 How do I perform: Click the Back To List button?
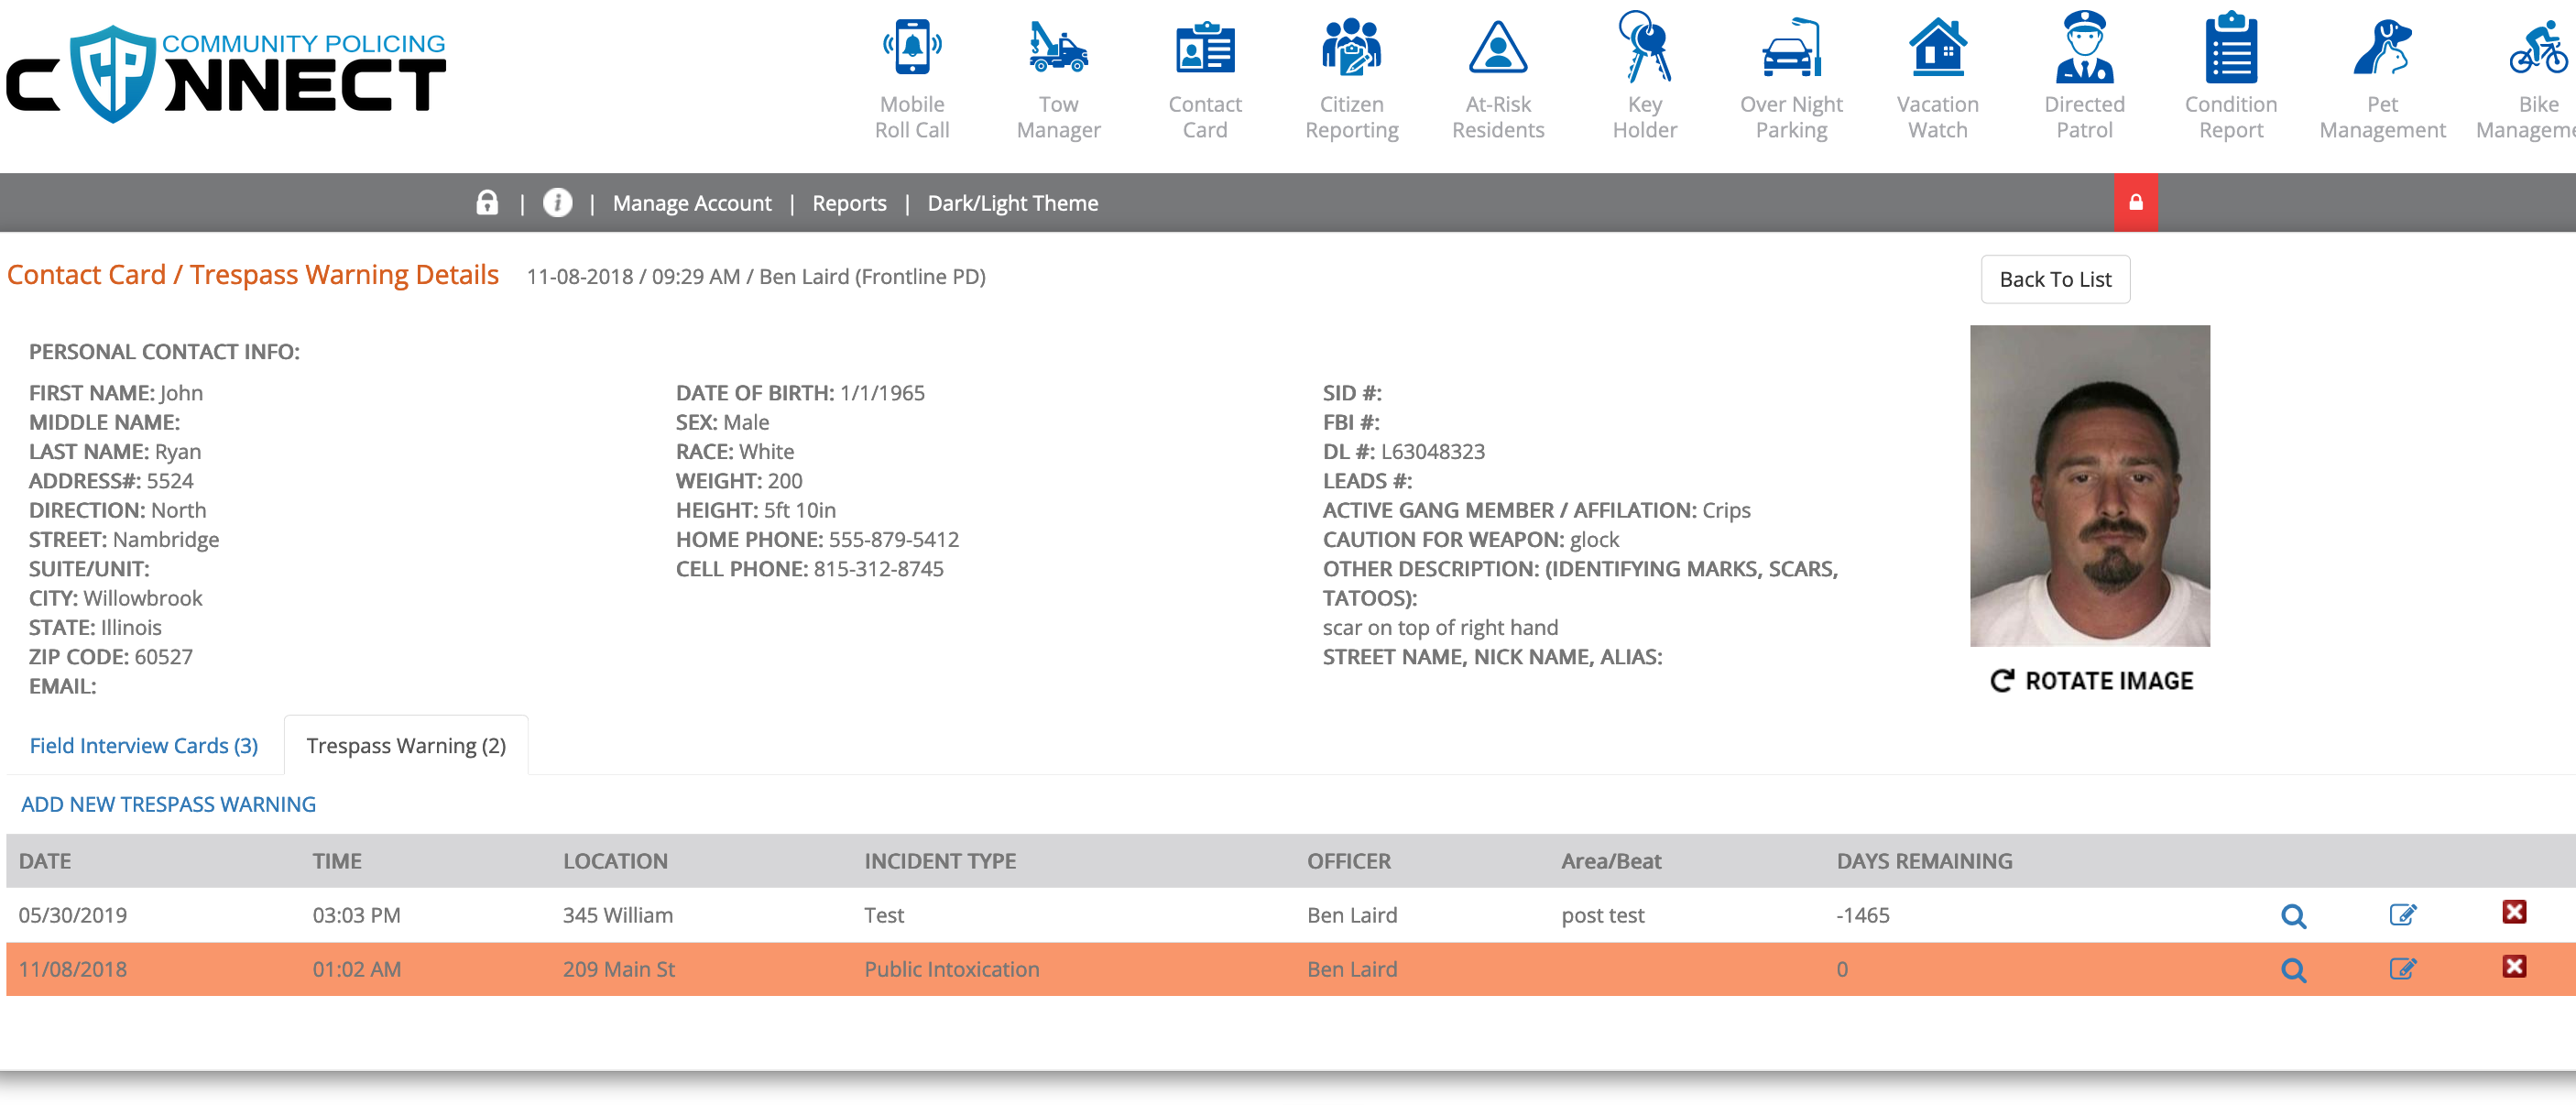pyautogui.click(x=2055, y=279)
